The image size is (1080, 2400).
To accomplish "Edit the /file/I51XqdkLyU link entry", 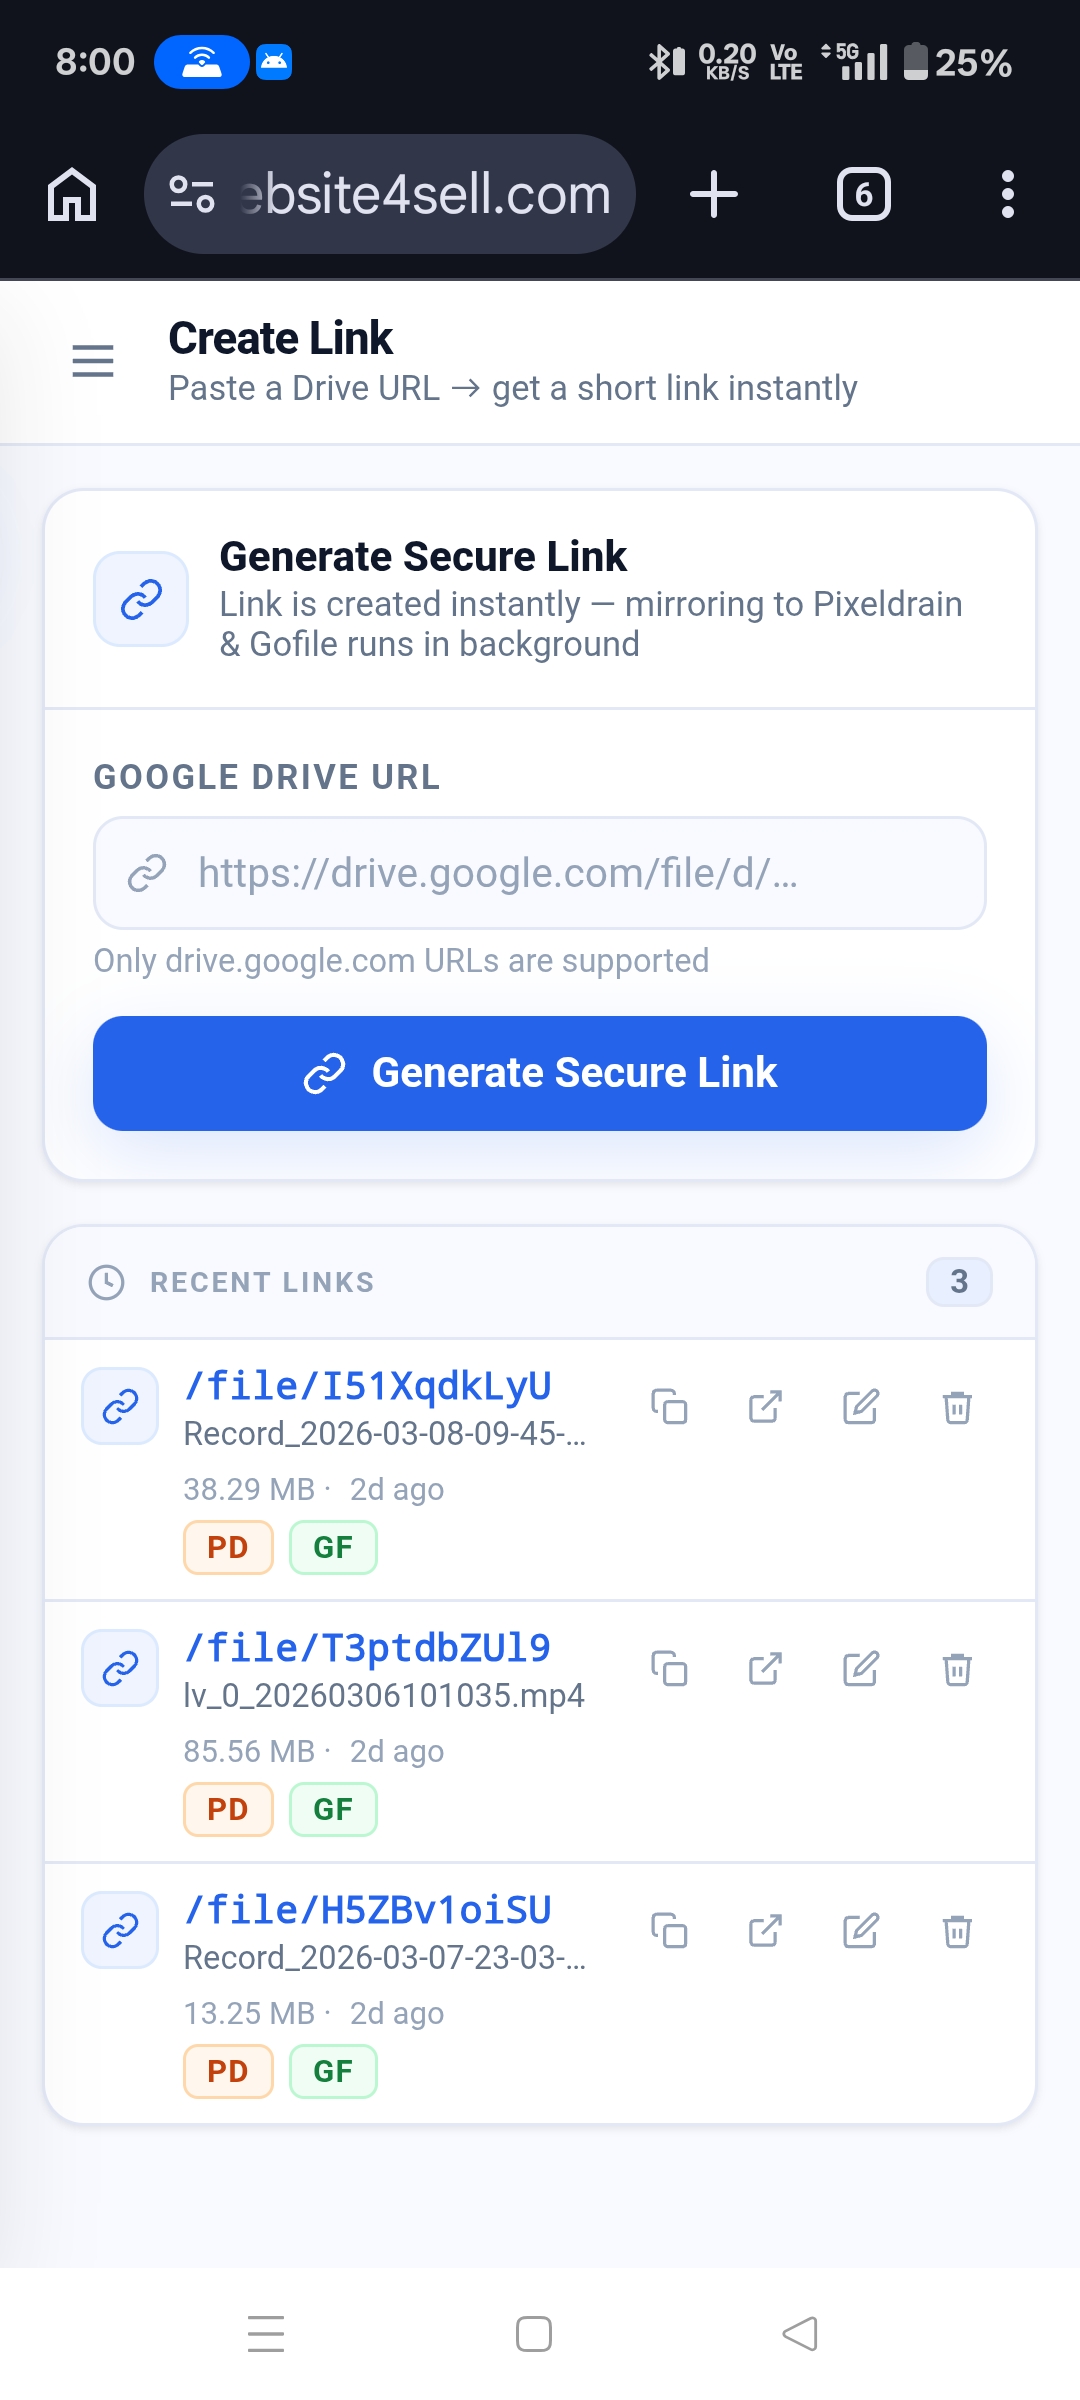I will [861, 1408].
